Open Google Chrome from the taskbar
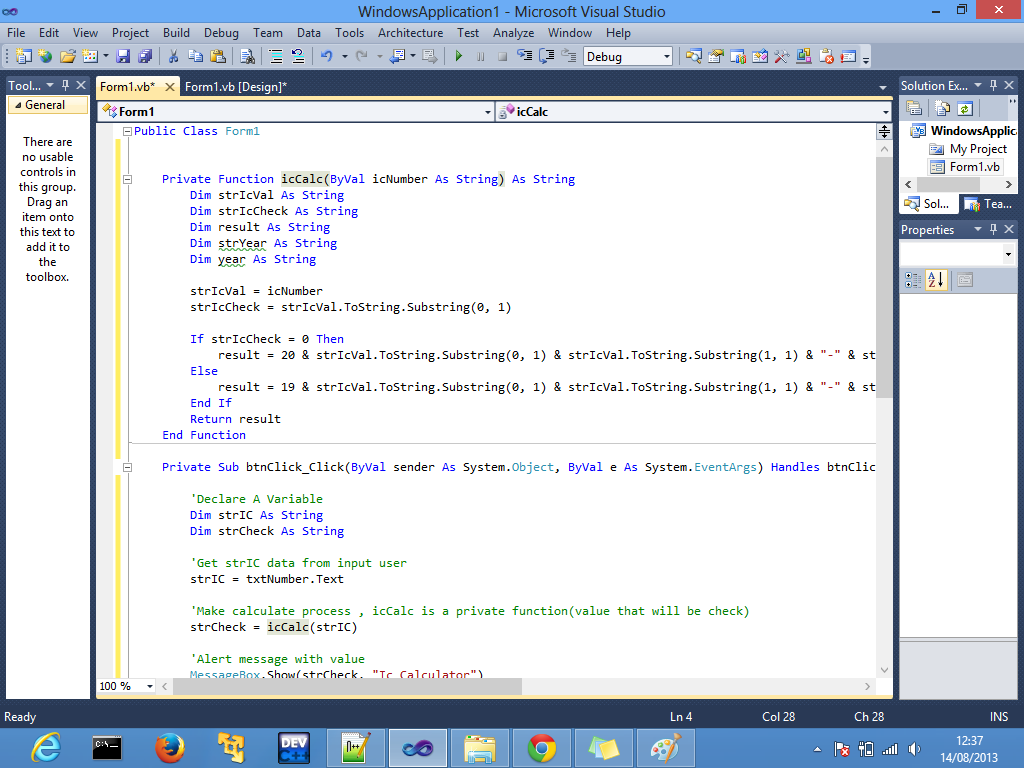Screen dimensions: 1024x768 tap(541, 748)
